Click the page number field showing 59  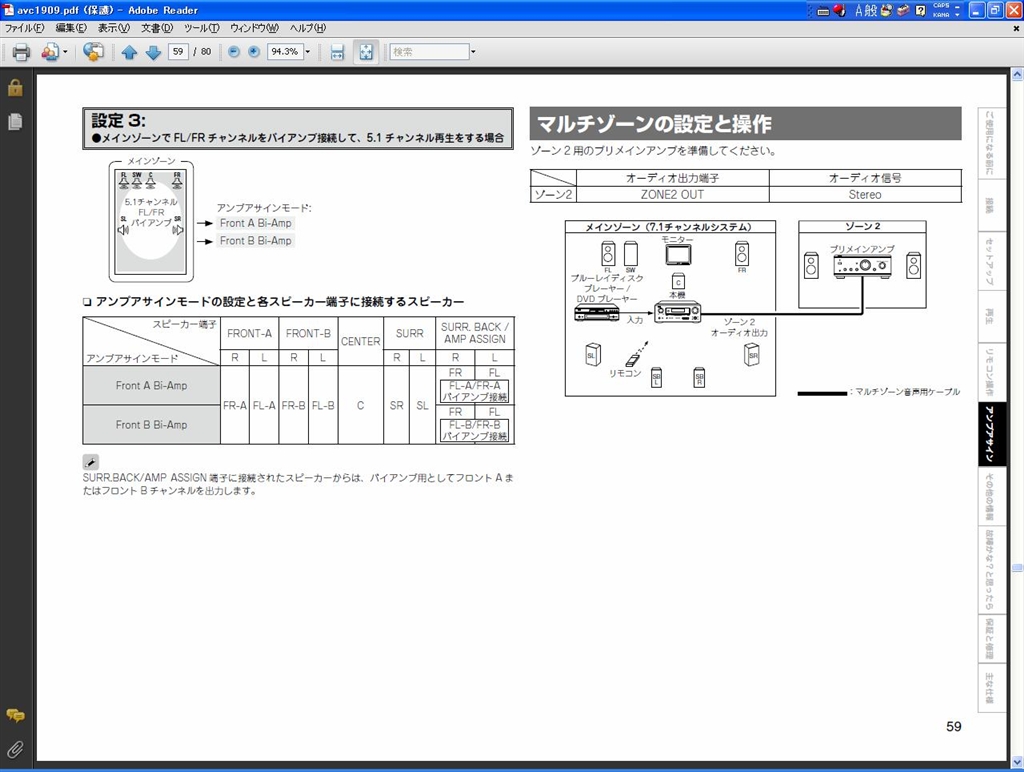coord(178,52)
